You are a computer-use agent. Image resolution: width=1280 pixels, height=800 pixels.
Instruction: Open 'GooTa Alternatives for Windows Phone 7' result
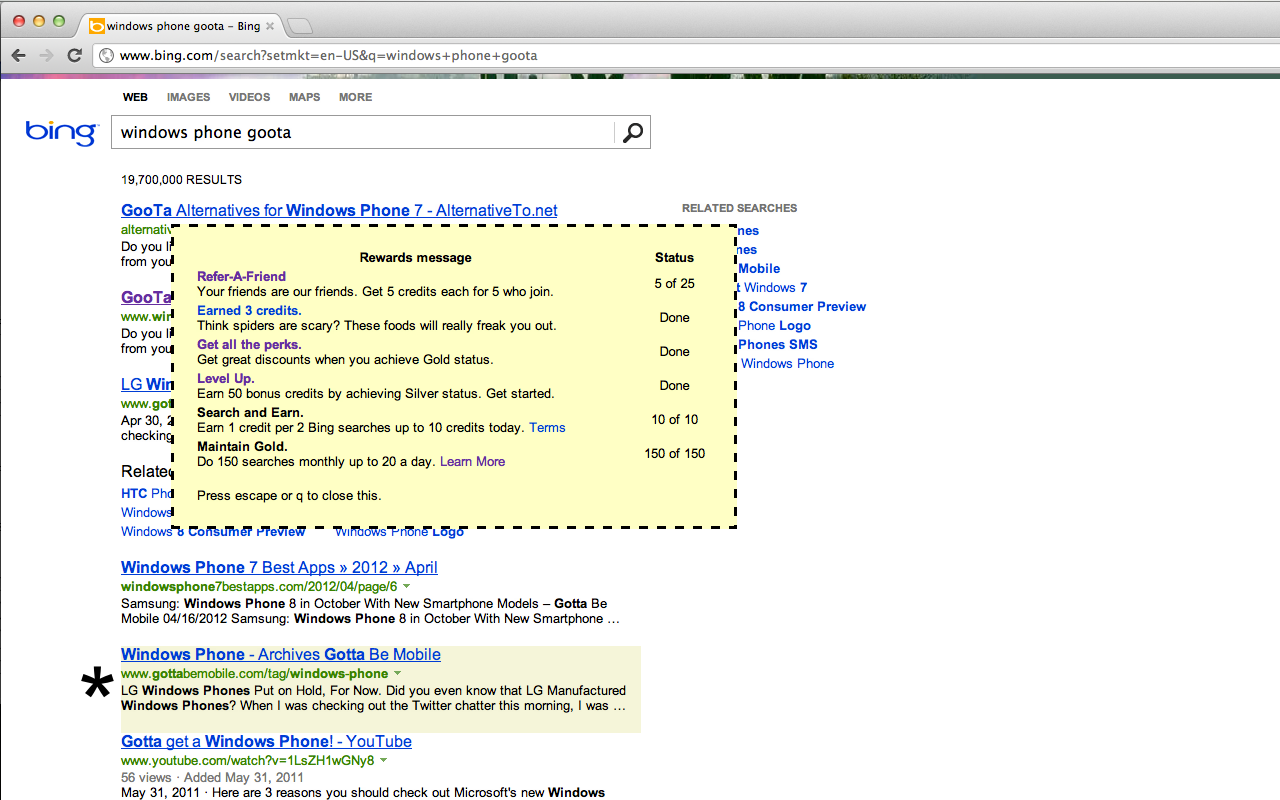pyautogui.click(x=339, y=210)
